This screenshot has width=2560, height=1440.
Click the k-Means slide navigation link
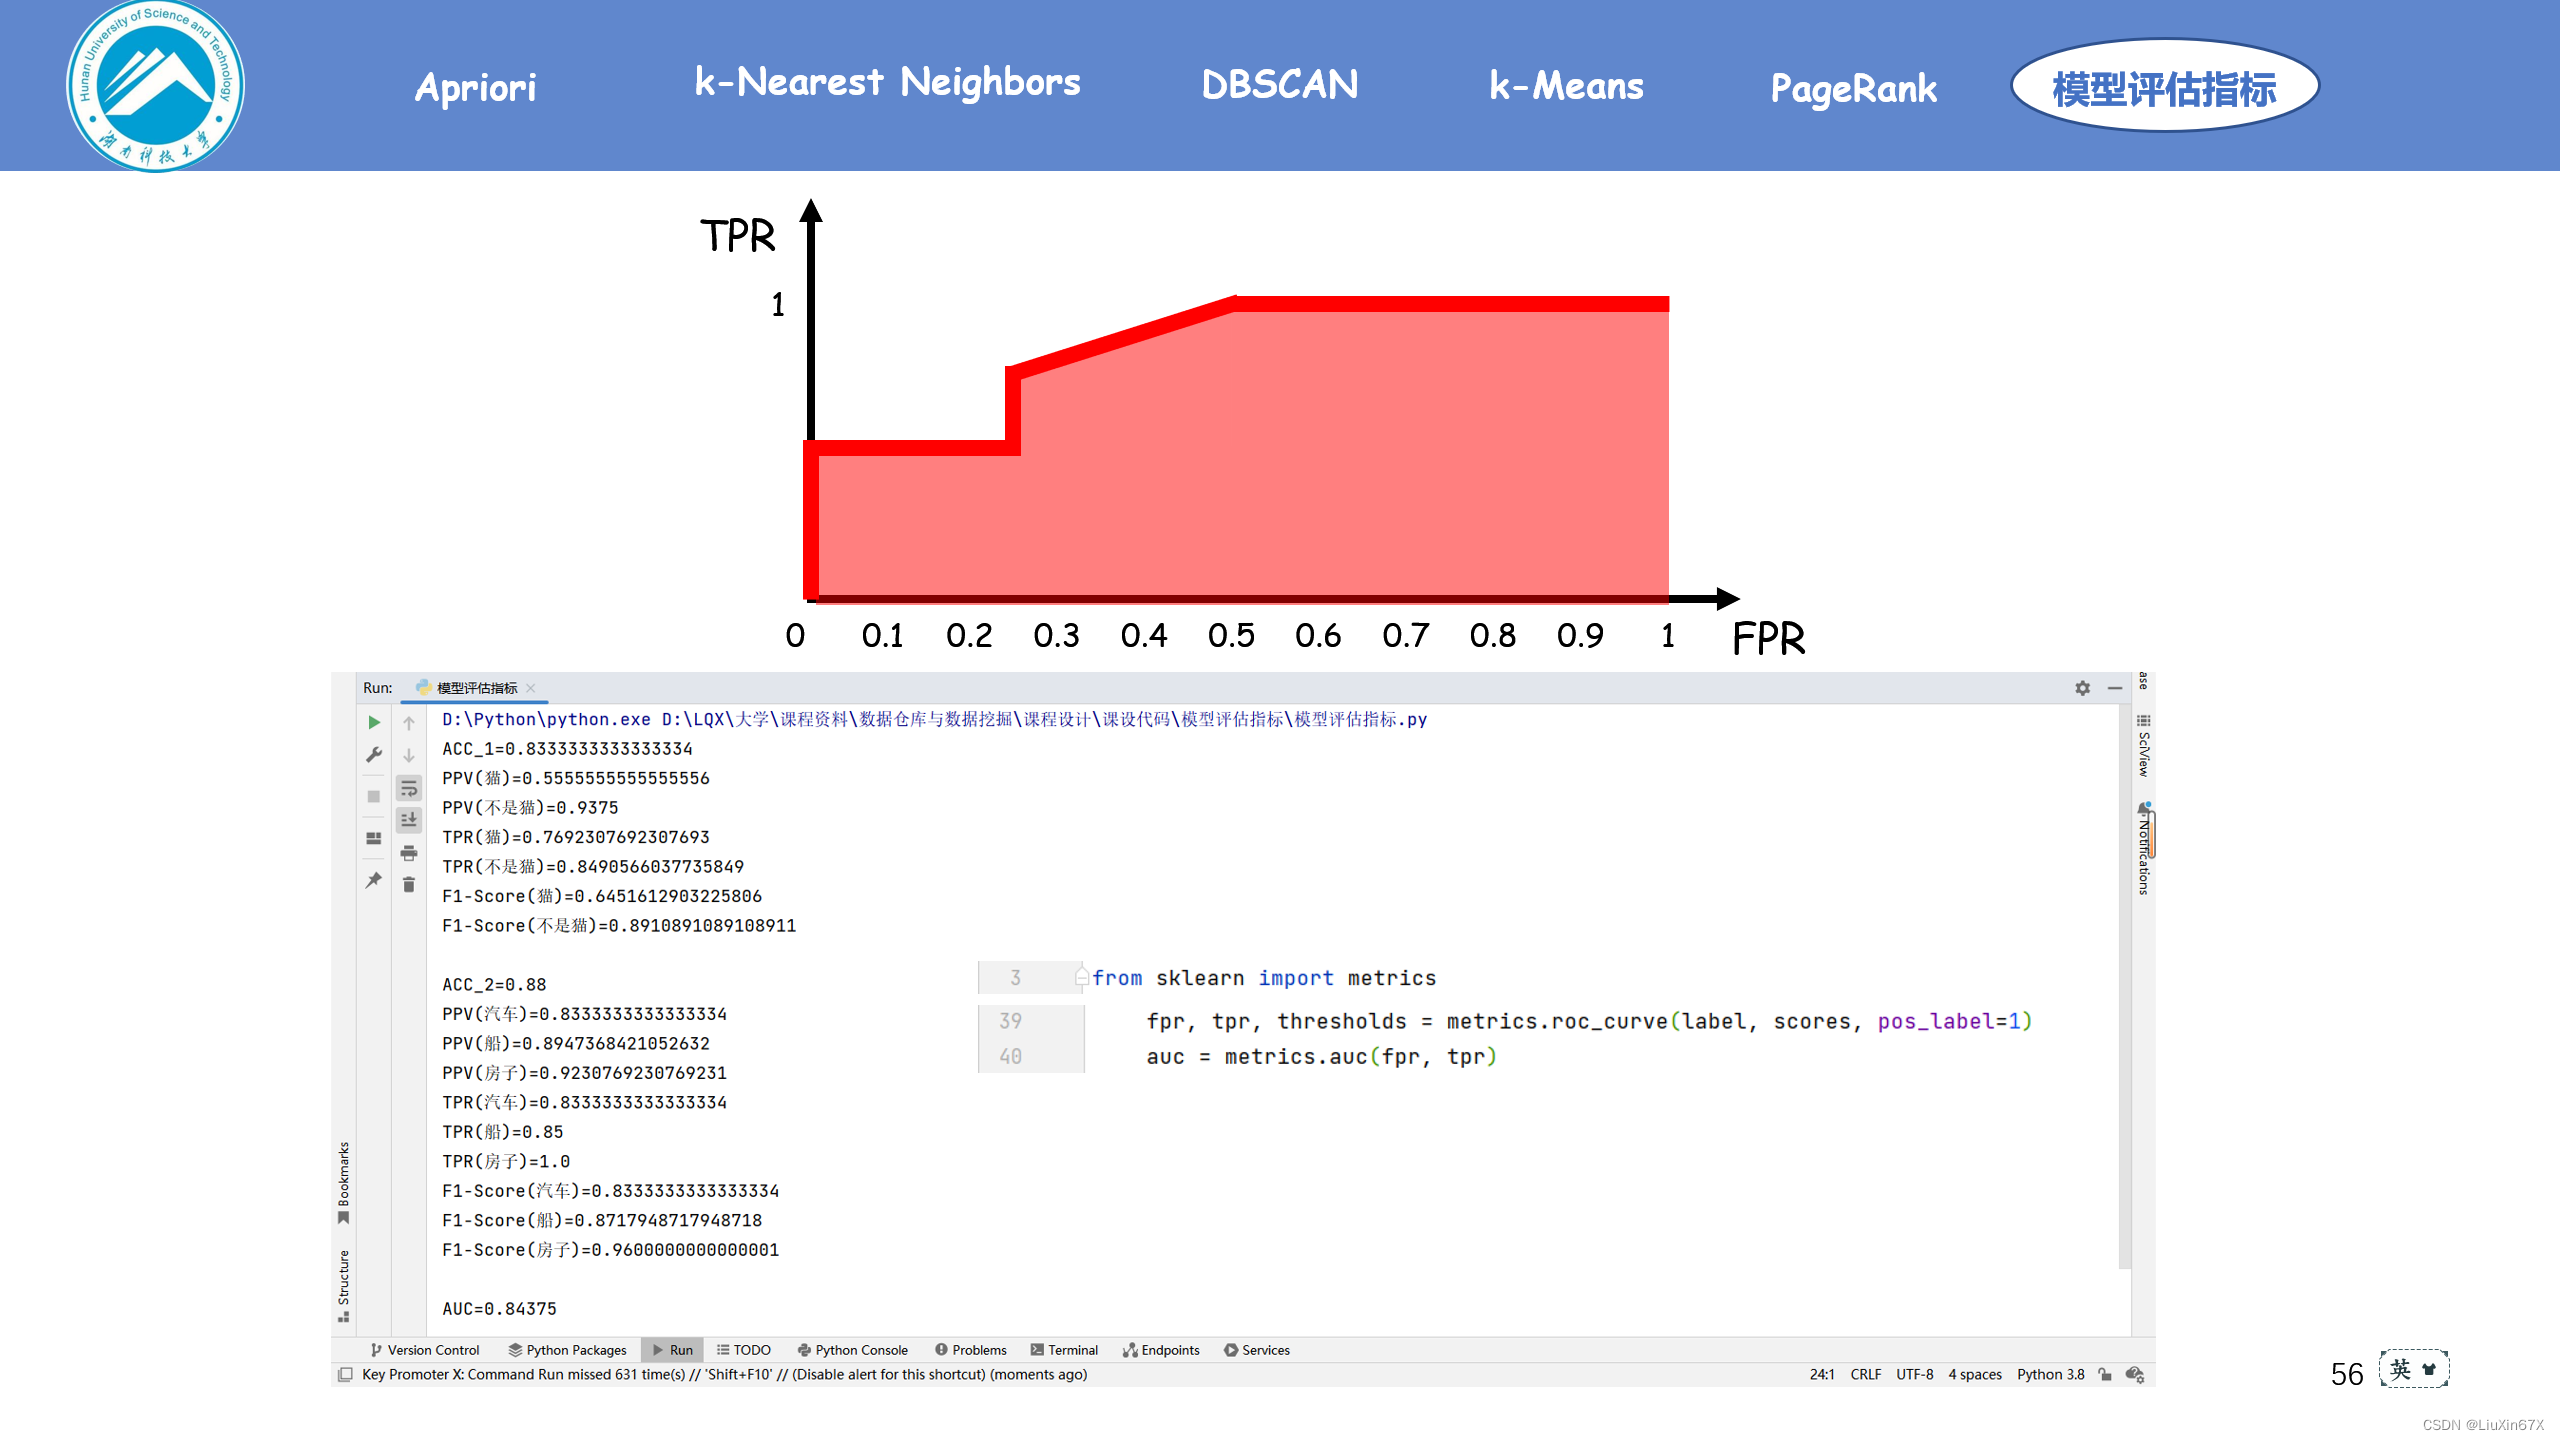pyautogui.click(x=1566, y=86)
